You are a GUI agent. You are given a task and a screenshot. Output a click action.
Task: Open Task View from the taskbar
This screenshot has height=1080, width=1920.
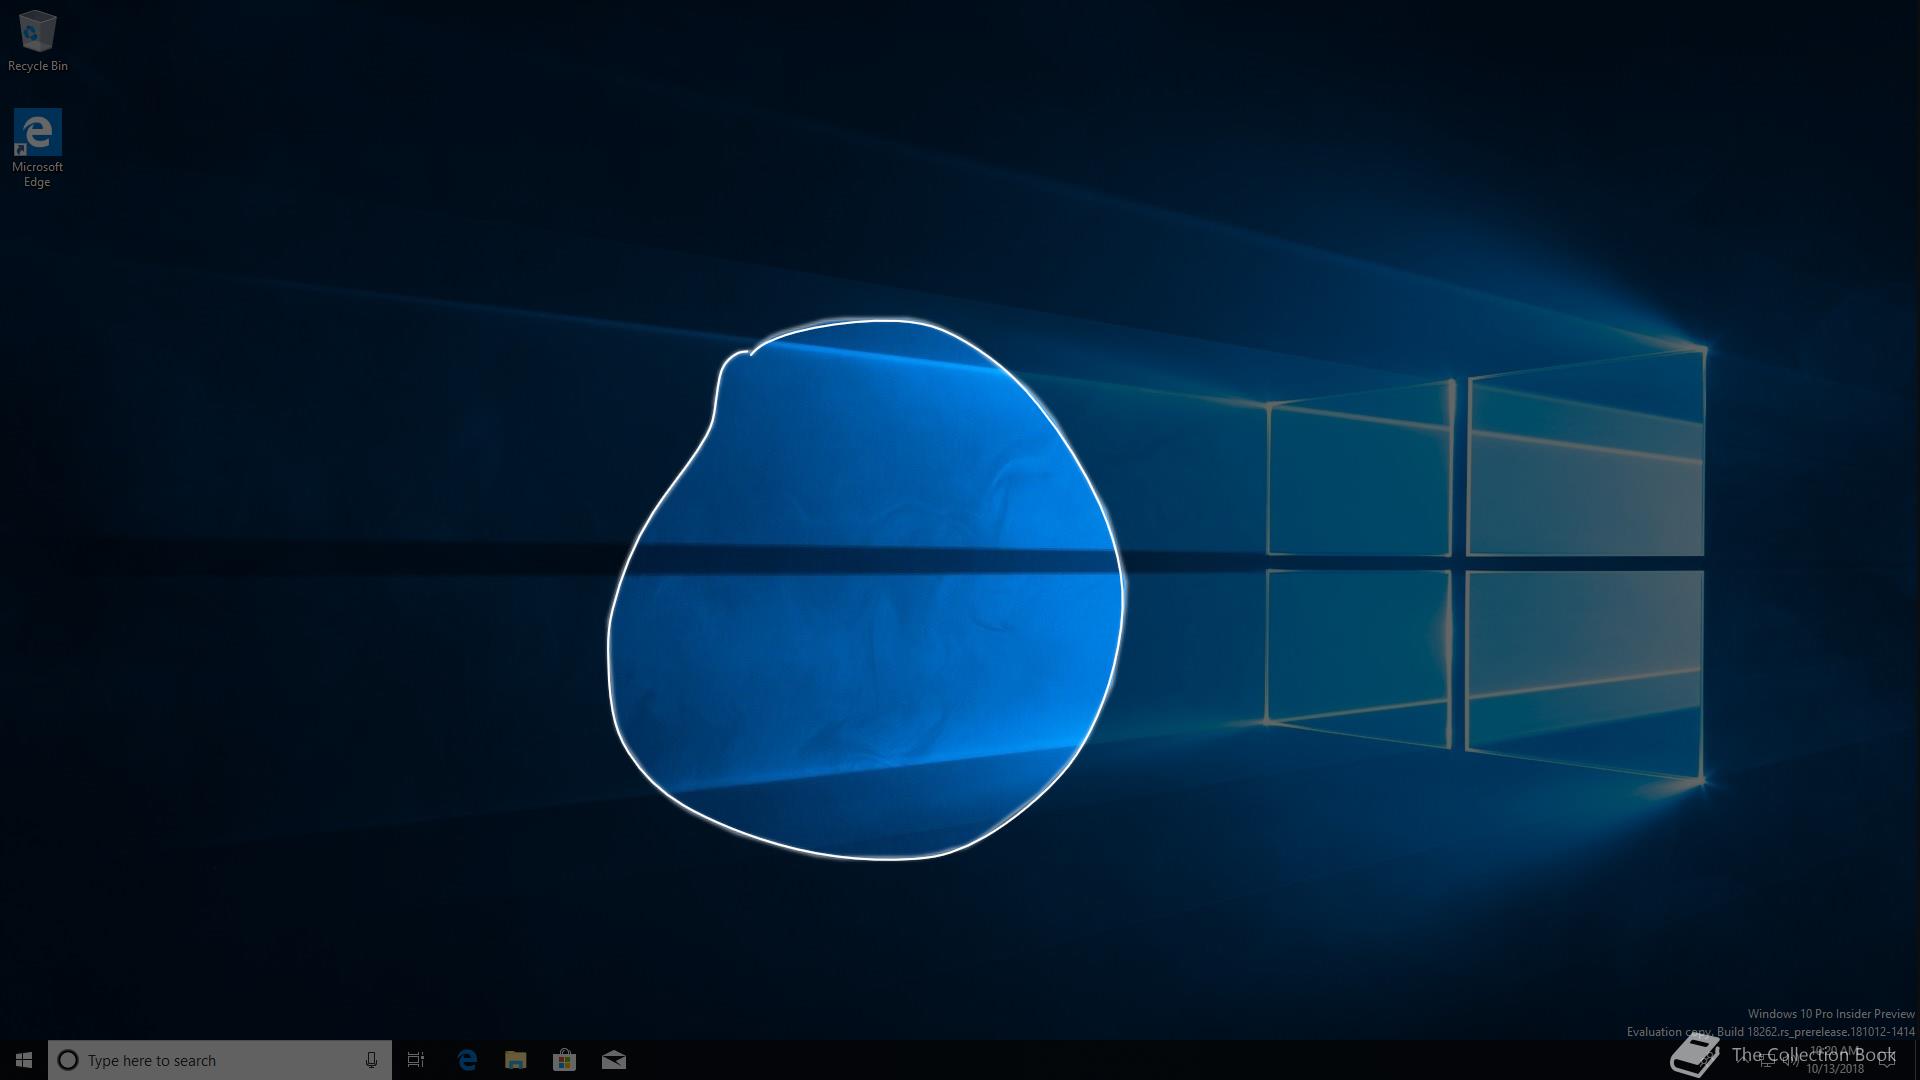click(416, 1060)
